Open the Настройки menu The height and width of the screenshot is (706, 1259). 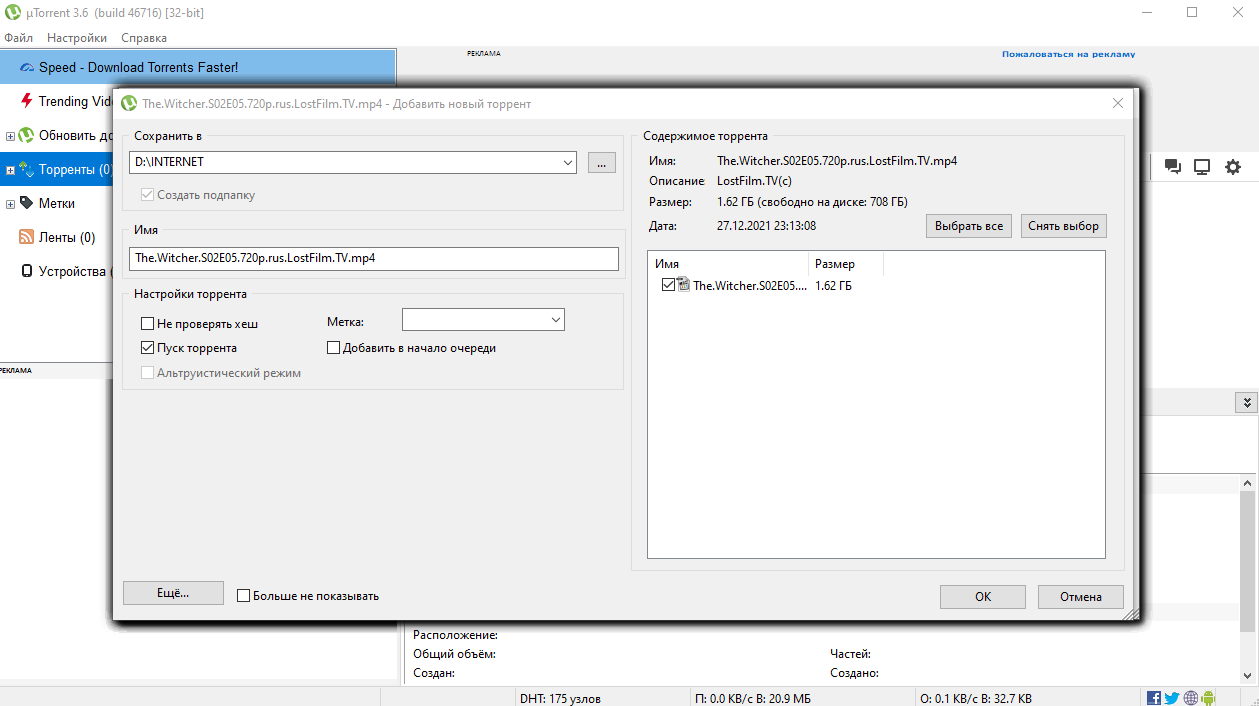click(x=77, y=38)
